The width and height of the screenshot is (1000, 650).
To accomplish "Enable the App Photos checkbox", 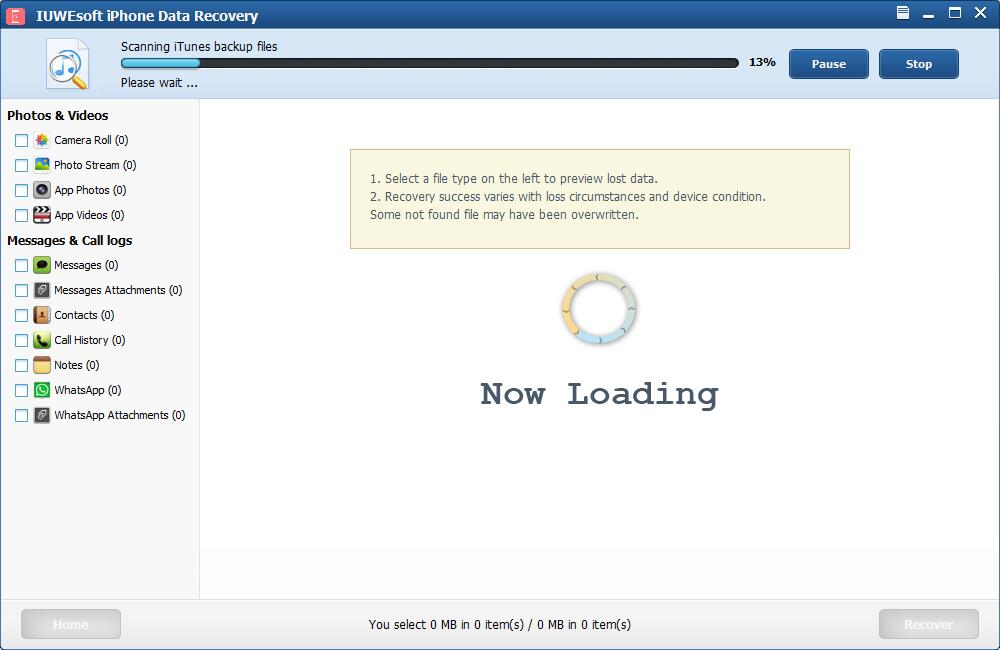I will (21, 190).
